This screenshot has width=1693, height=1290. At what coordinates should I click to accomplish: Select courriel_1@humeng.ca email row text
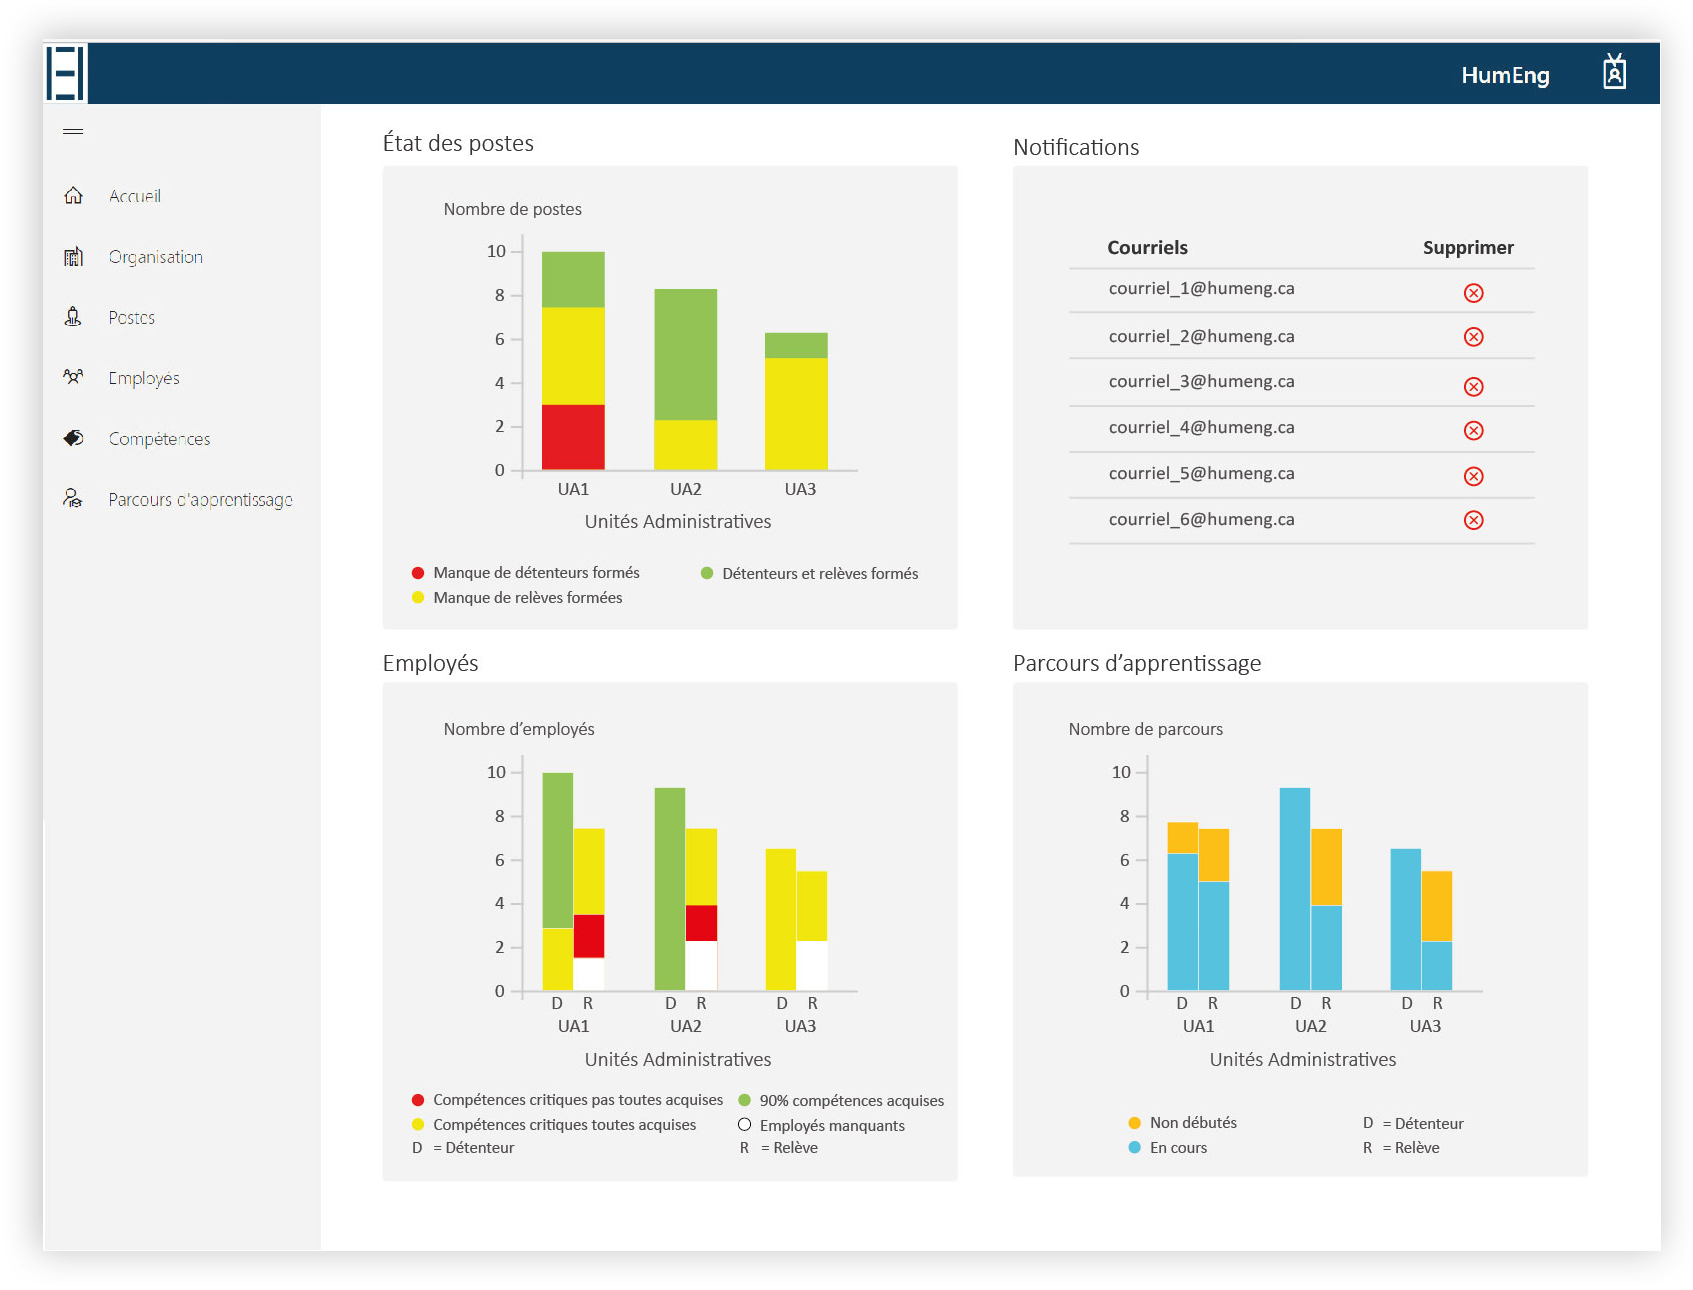(x=1201, y=288)
